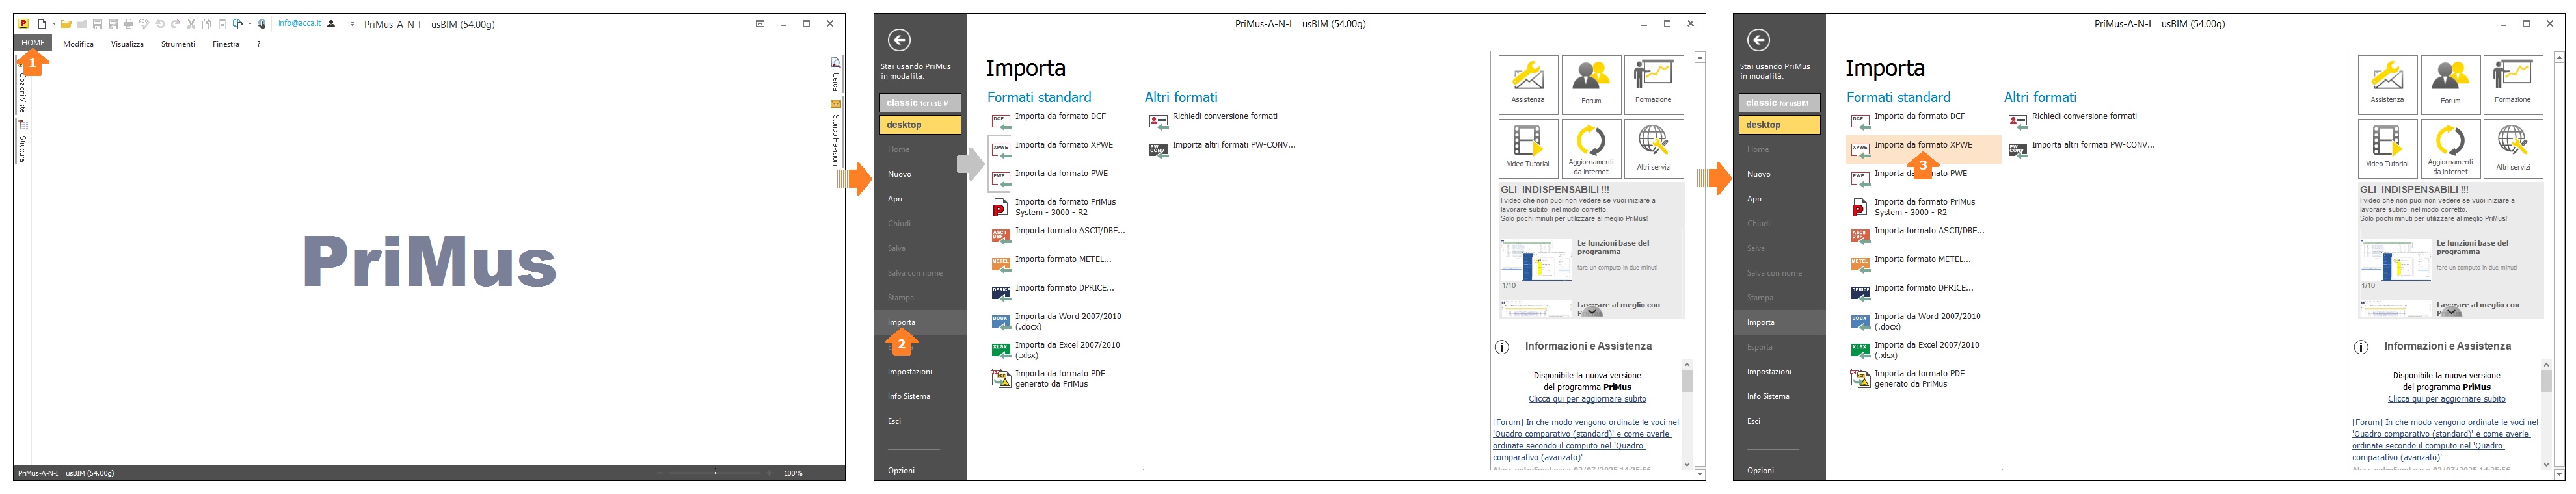Choose Importa da formato PWE in the middle window
The width and height of the screenshot is (2576, 494).
tap(1050, 177)
